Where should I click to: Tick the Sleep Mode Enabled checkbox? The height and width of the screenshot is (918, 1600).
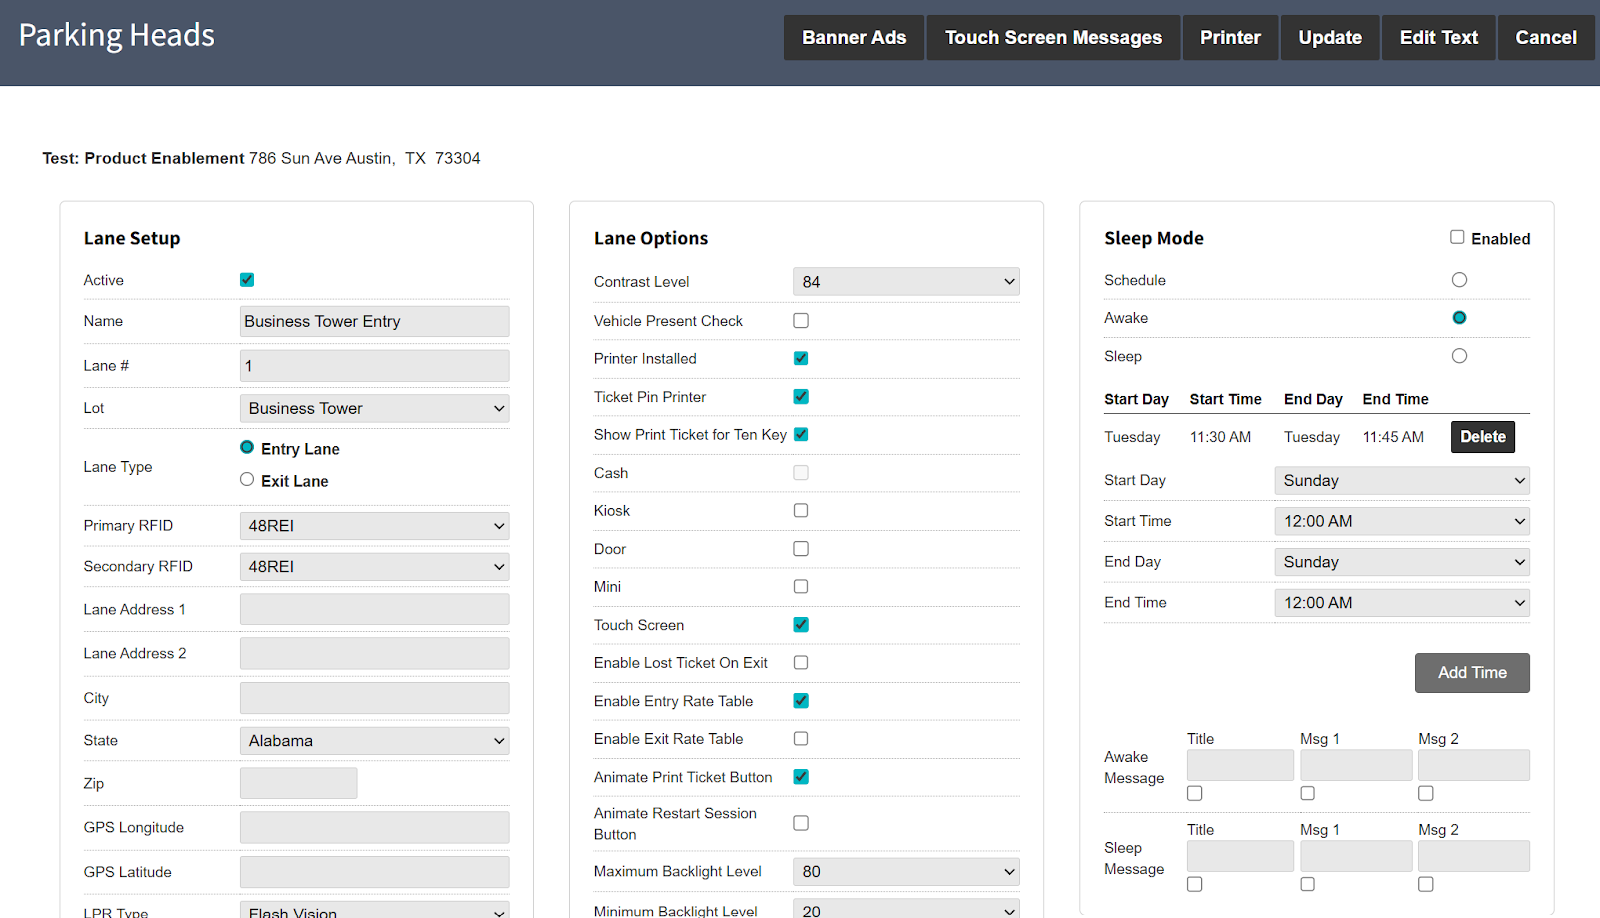click(1457, 237)
